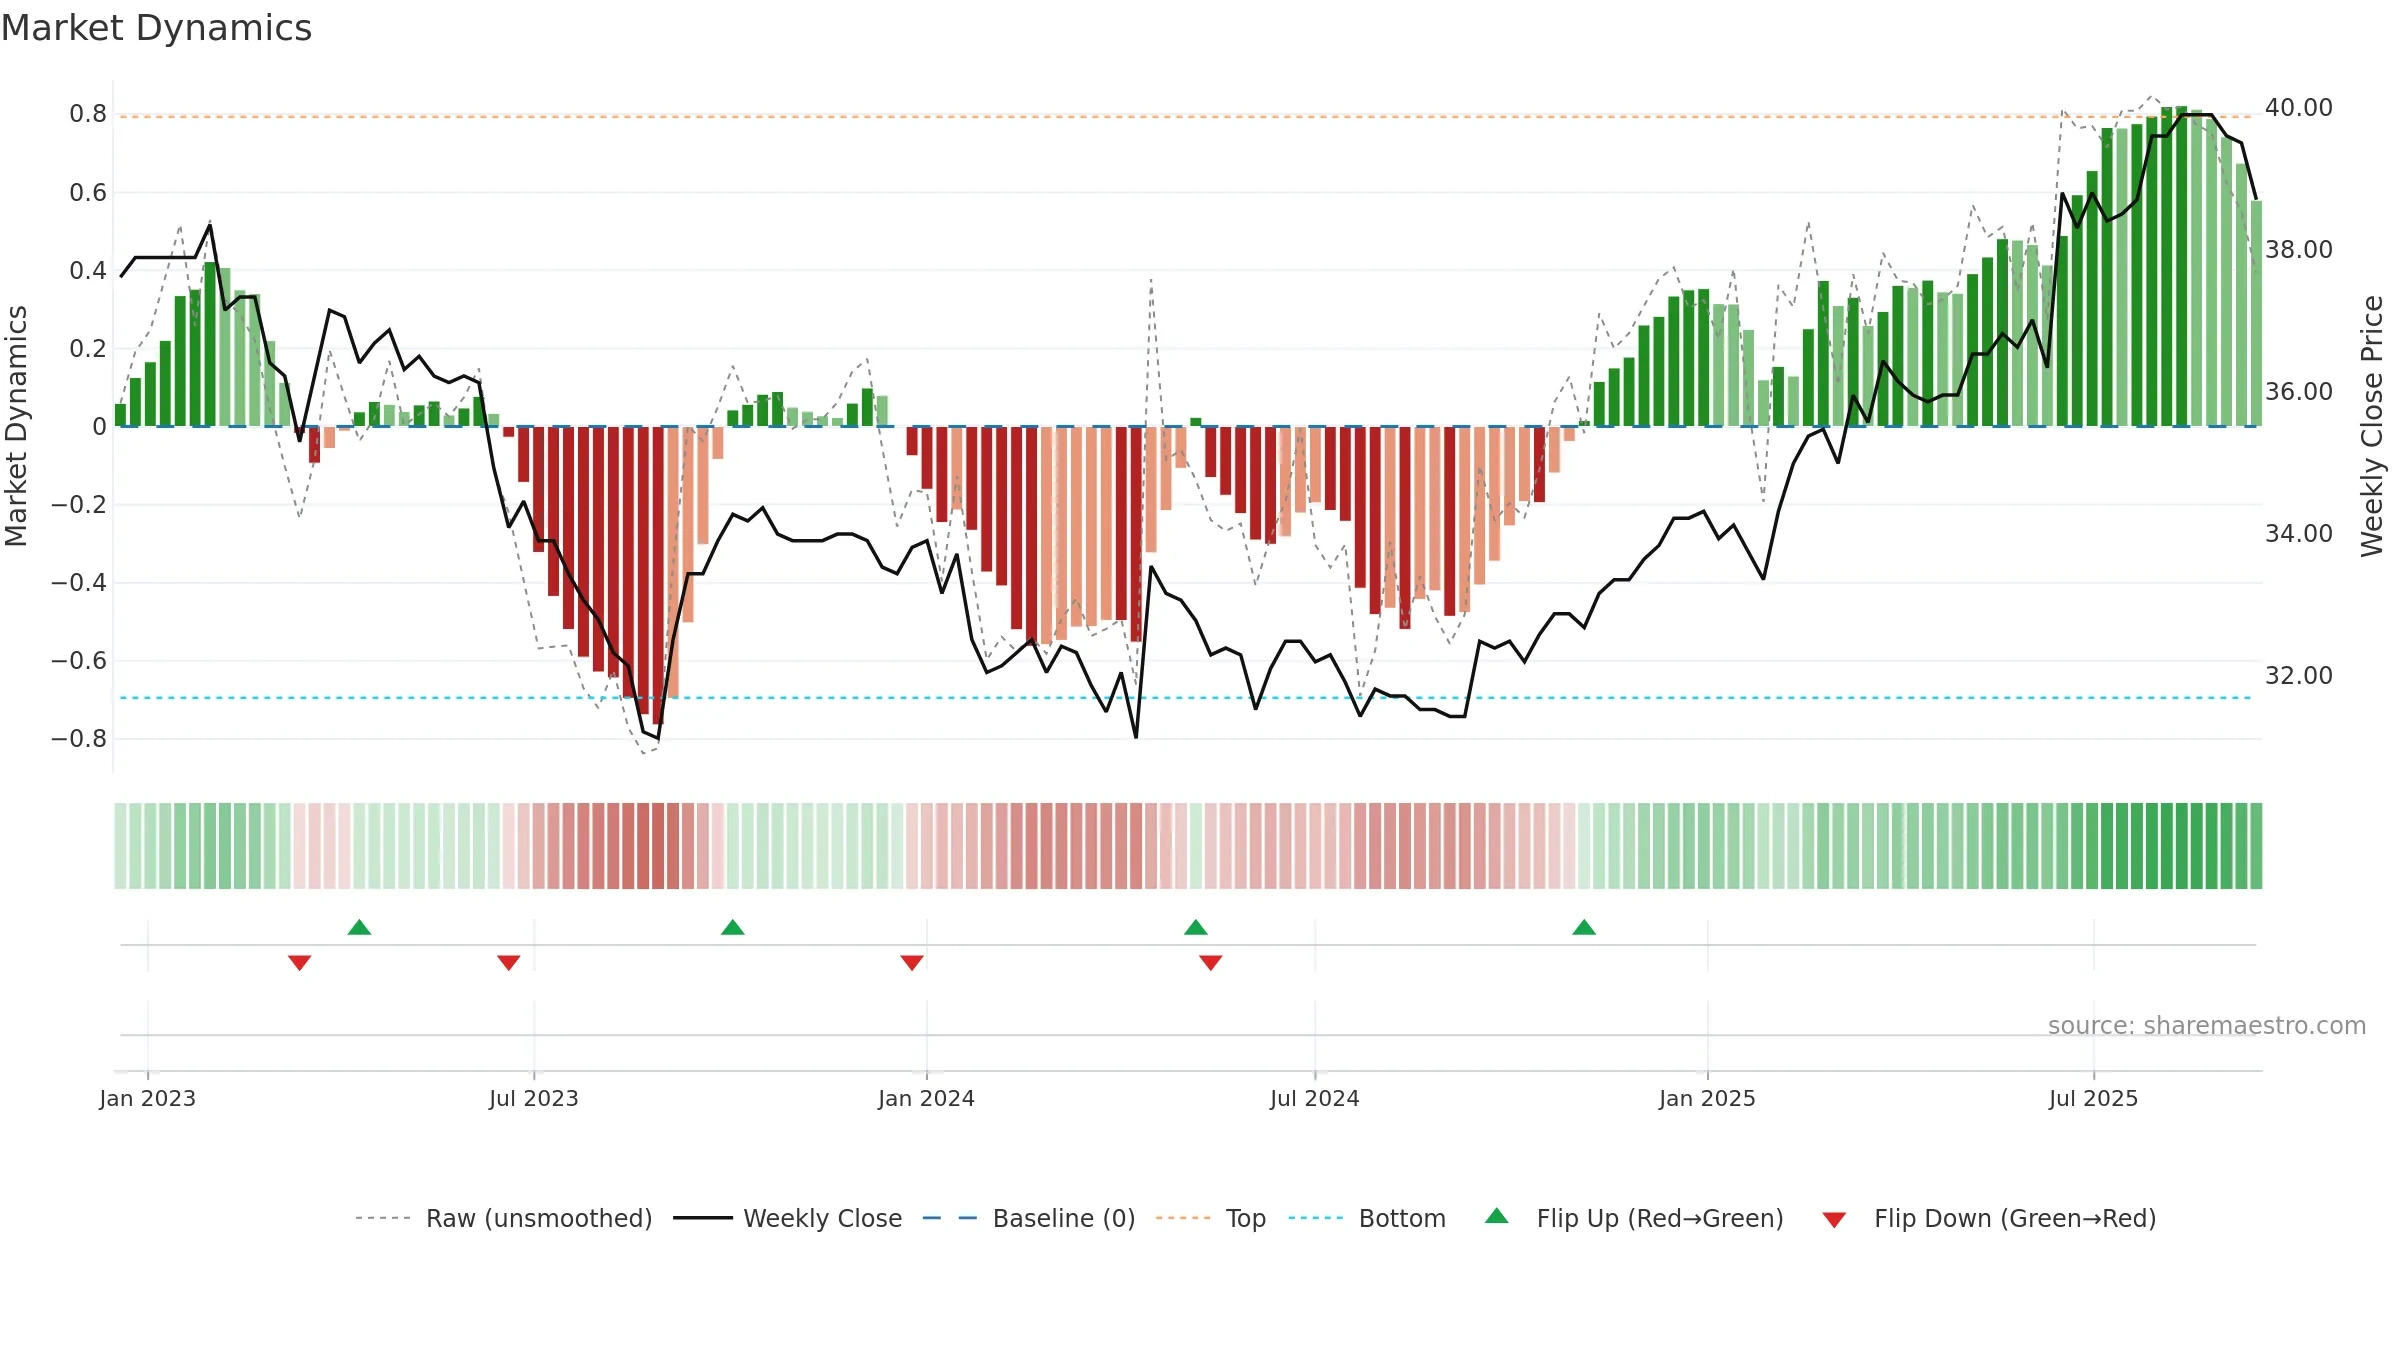
Task: Click the Jul 2024 x-axis label
Action: (x=1315, y=1098)
